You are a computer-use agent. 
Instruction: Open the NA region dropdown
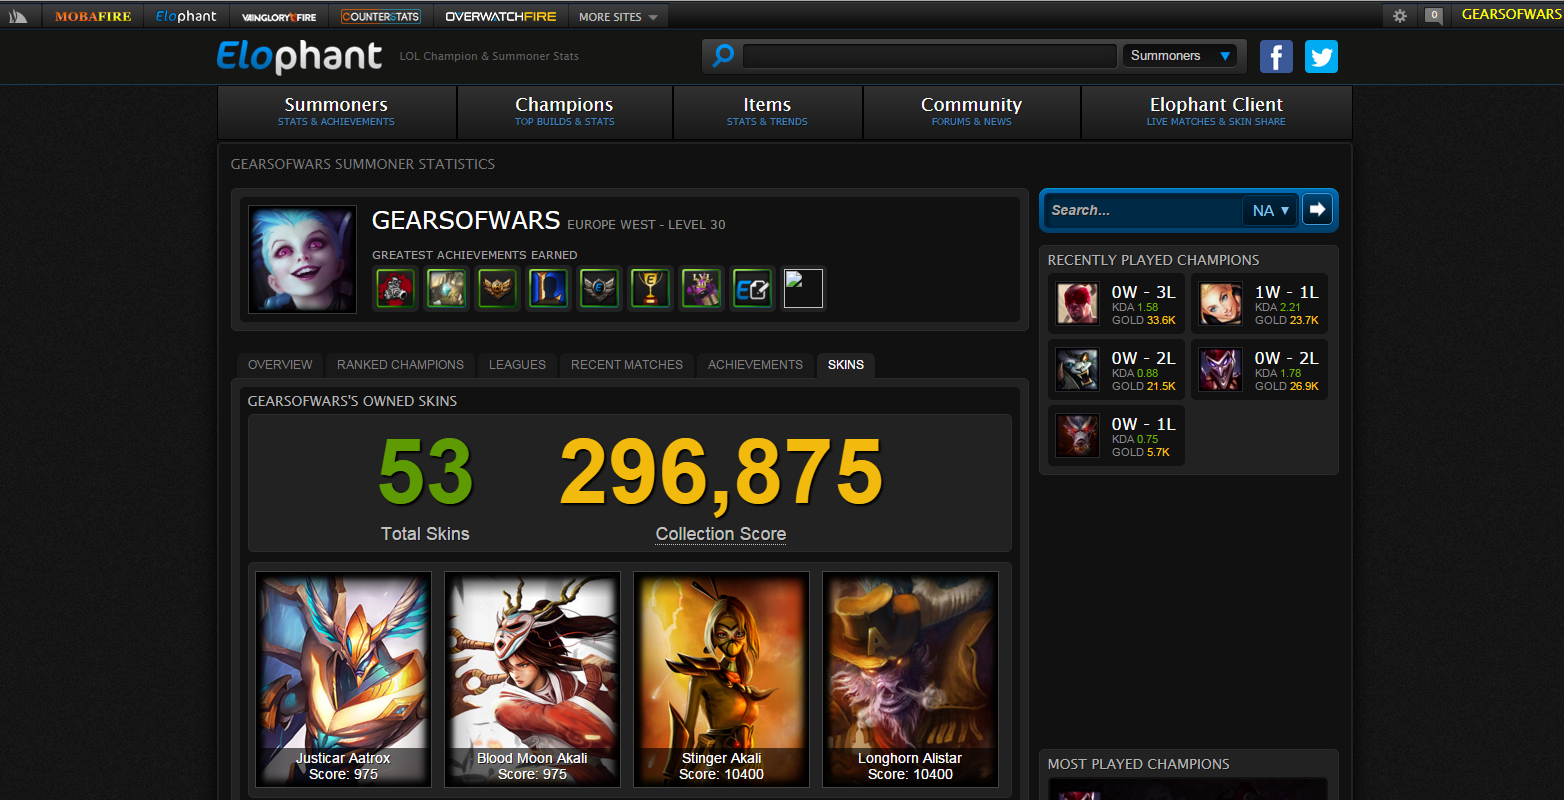point(1271,210)
